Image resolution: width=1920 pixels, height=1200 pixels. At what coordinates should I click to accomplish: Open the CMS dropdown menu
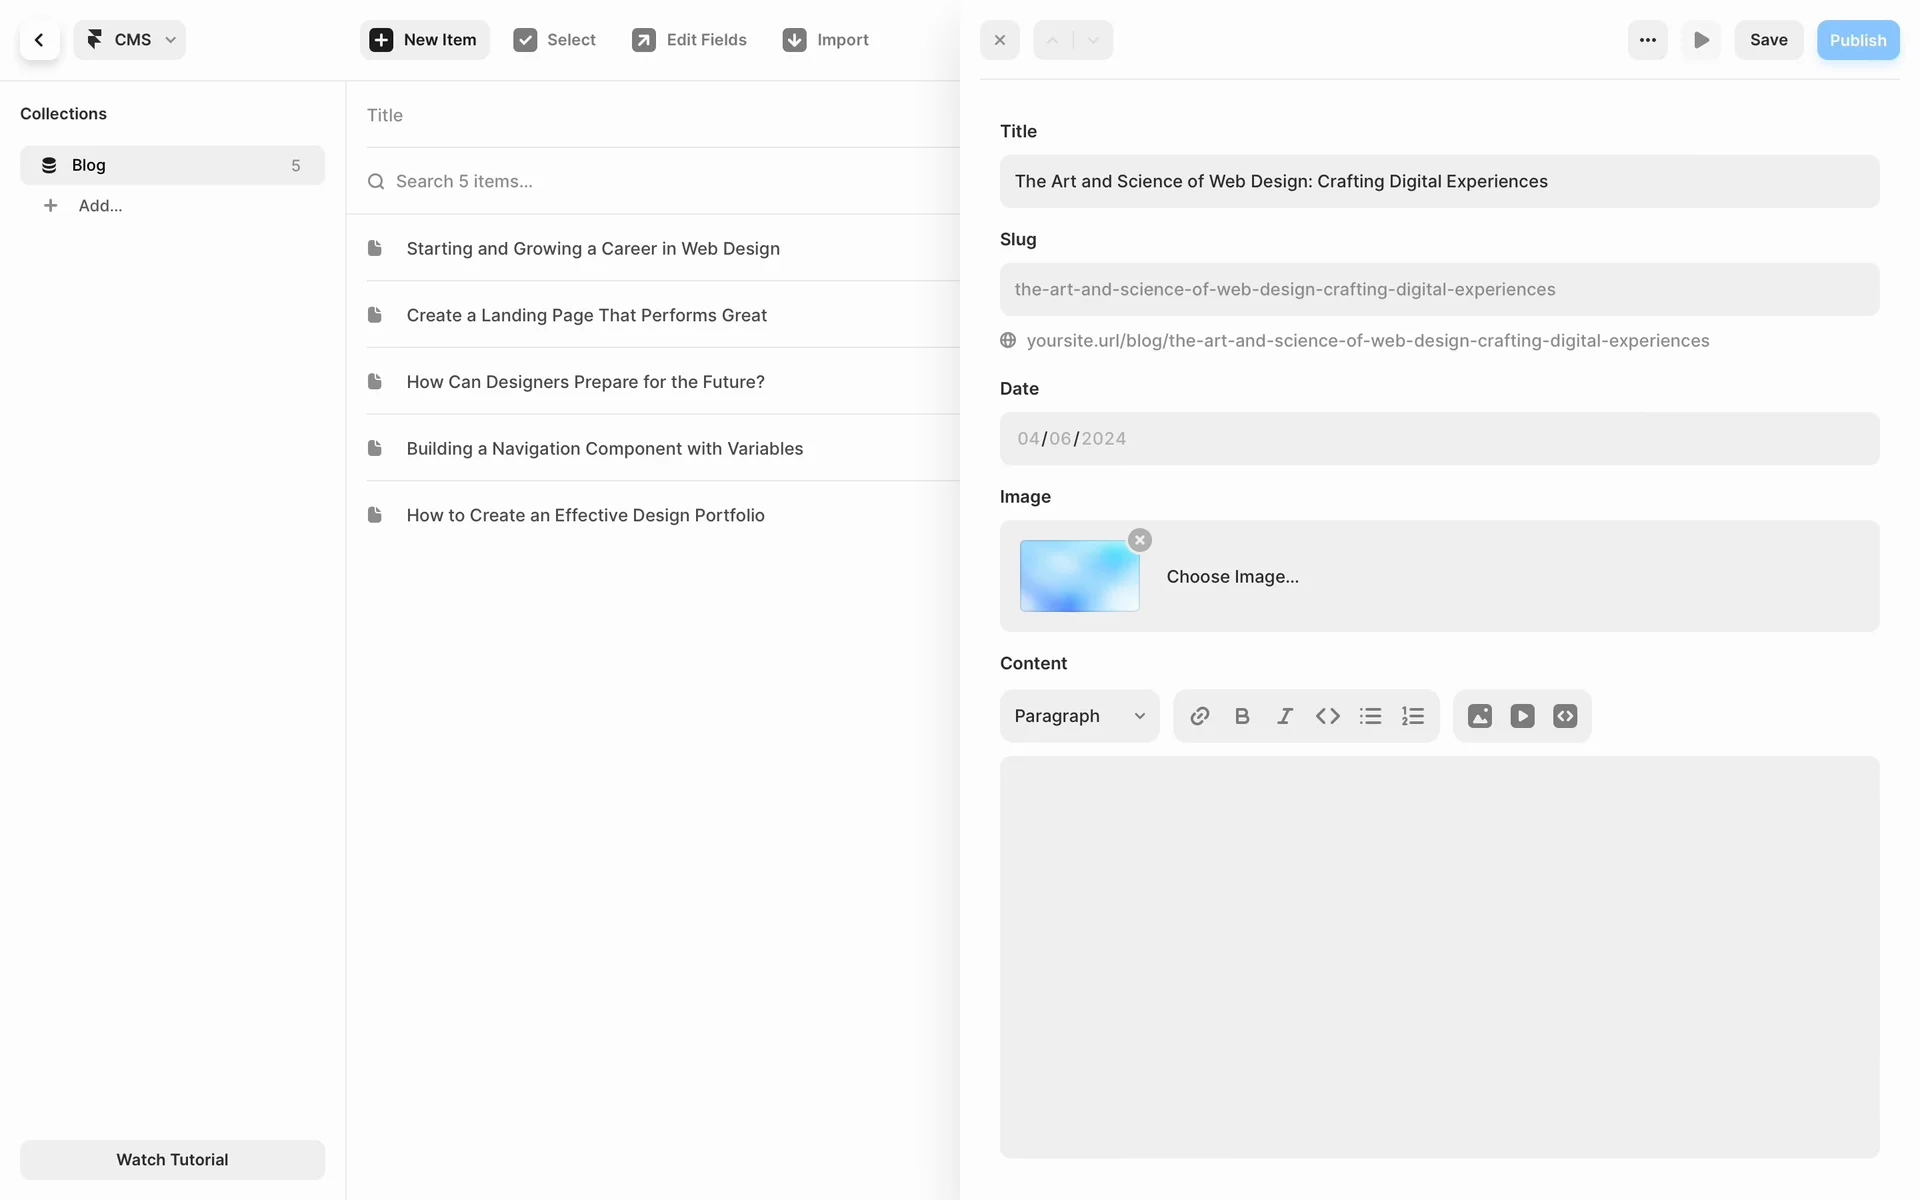pos(130,40)
